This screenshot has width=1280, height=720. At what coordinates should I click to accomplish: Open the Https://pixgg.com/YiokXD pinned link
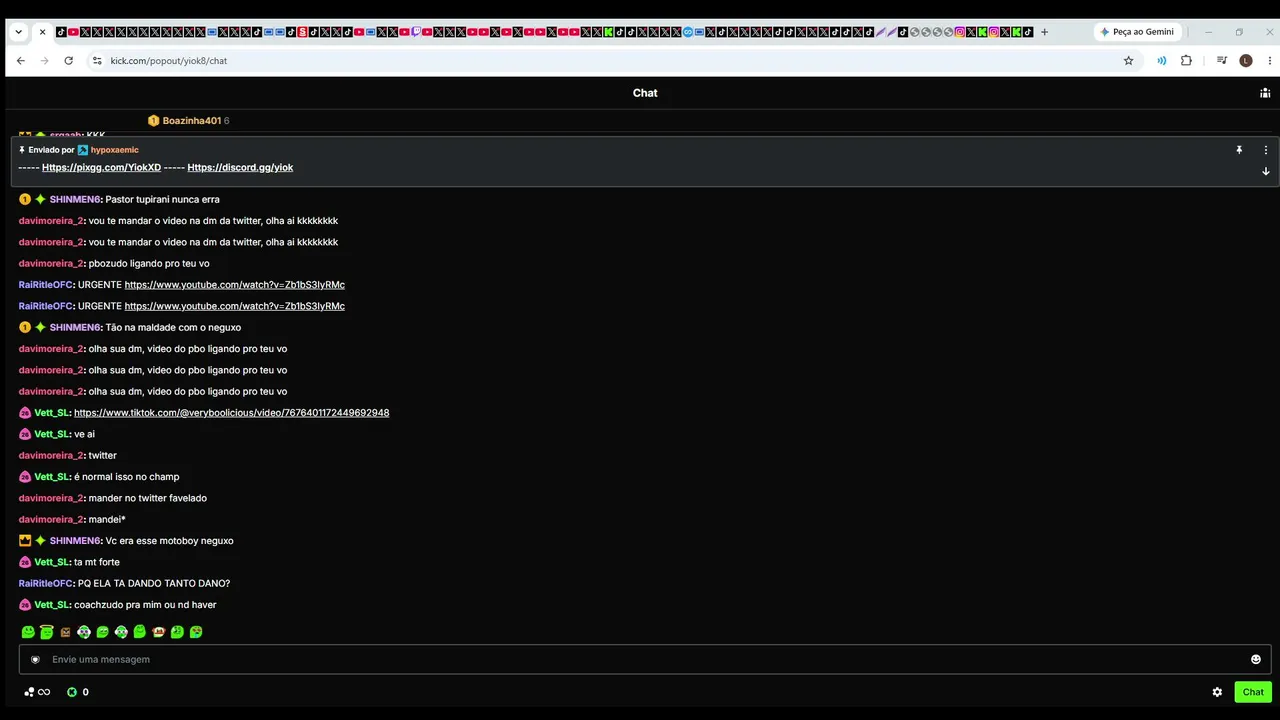click(101, 167)
